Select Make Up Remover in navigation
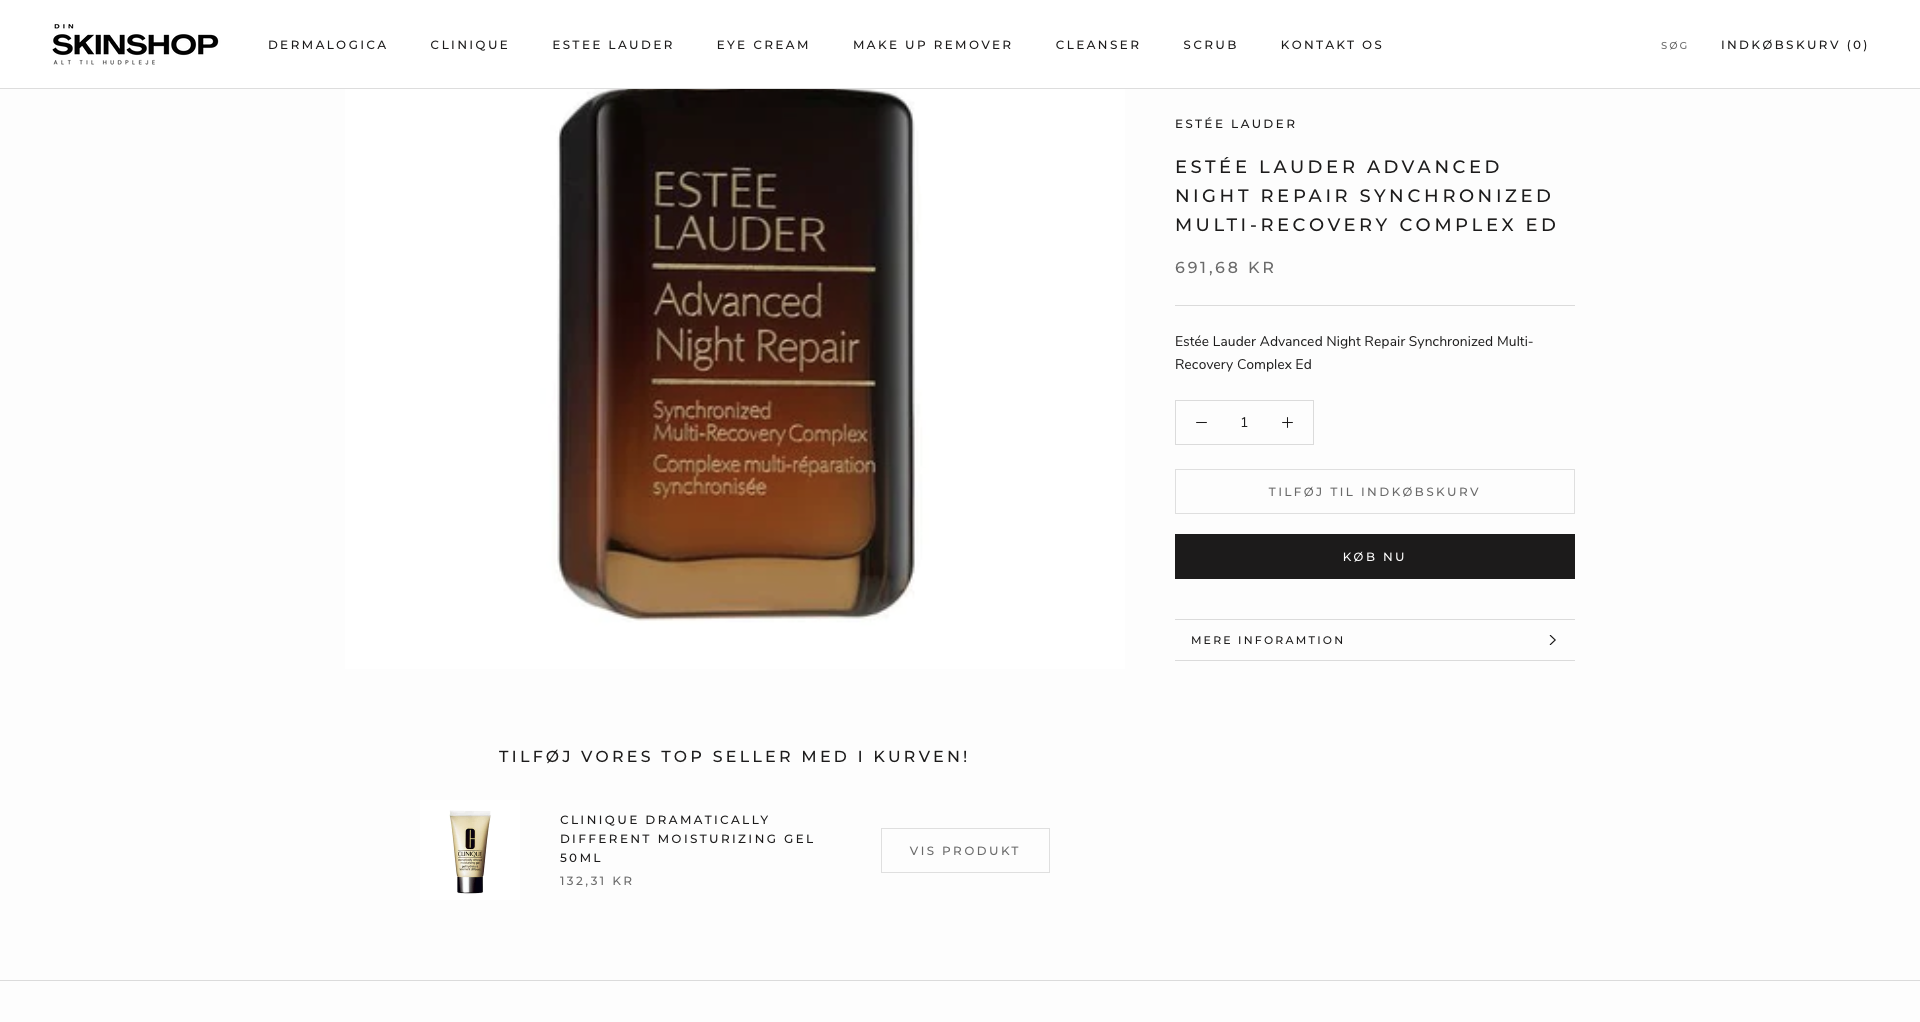The width and height of the screenshot is (1920, 1022). pos(933,45)
